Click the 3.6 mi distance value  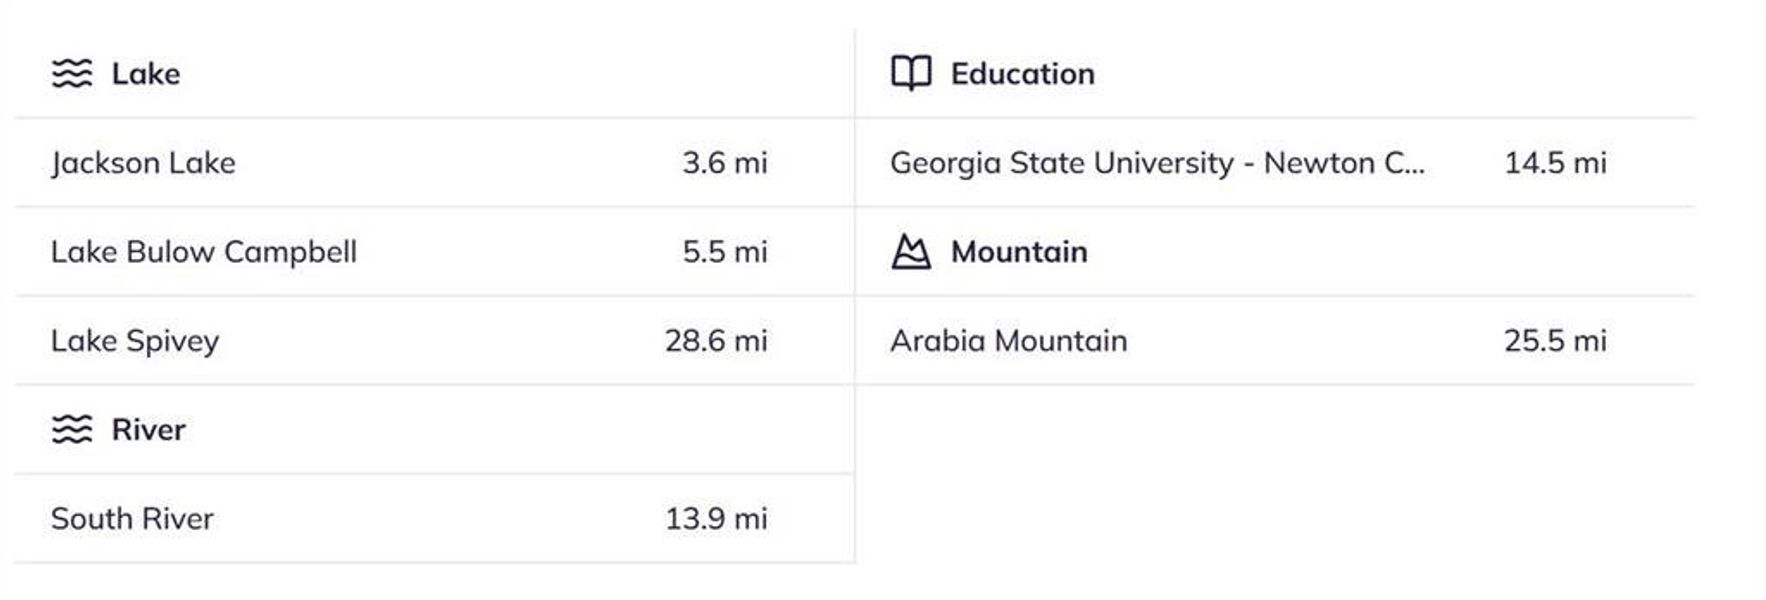click(x=725, y=163)
